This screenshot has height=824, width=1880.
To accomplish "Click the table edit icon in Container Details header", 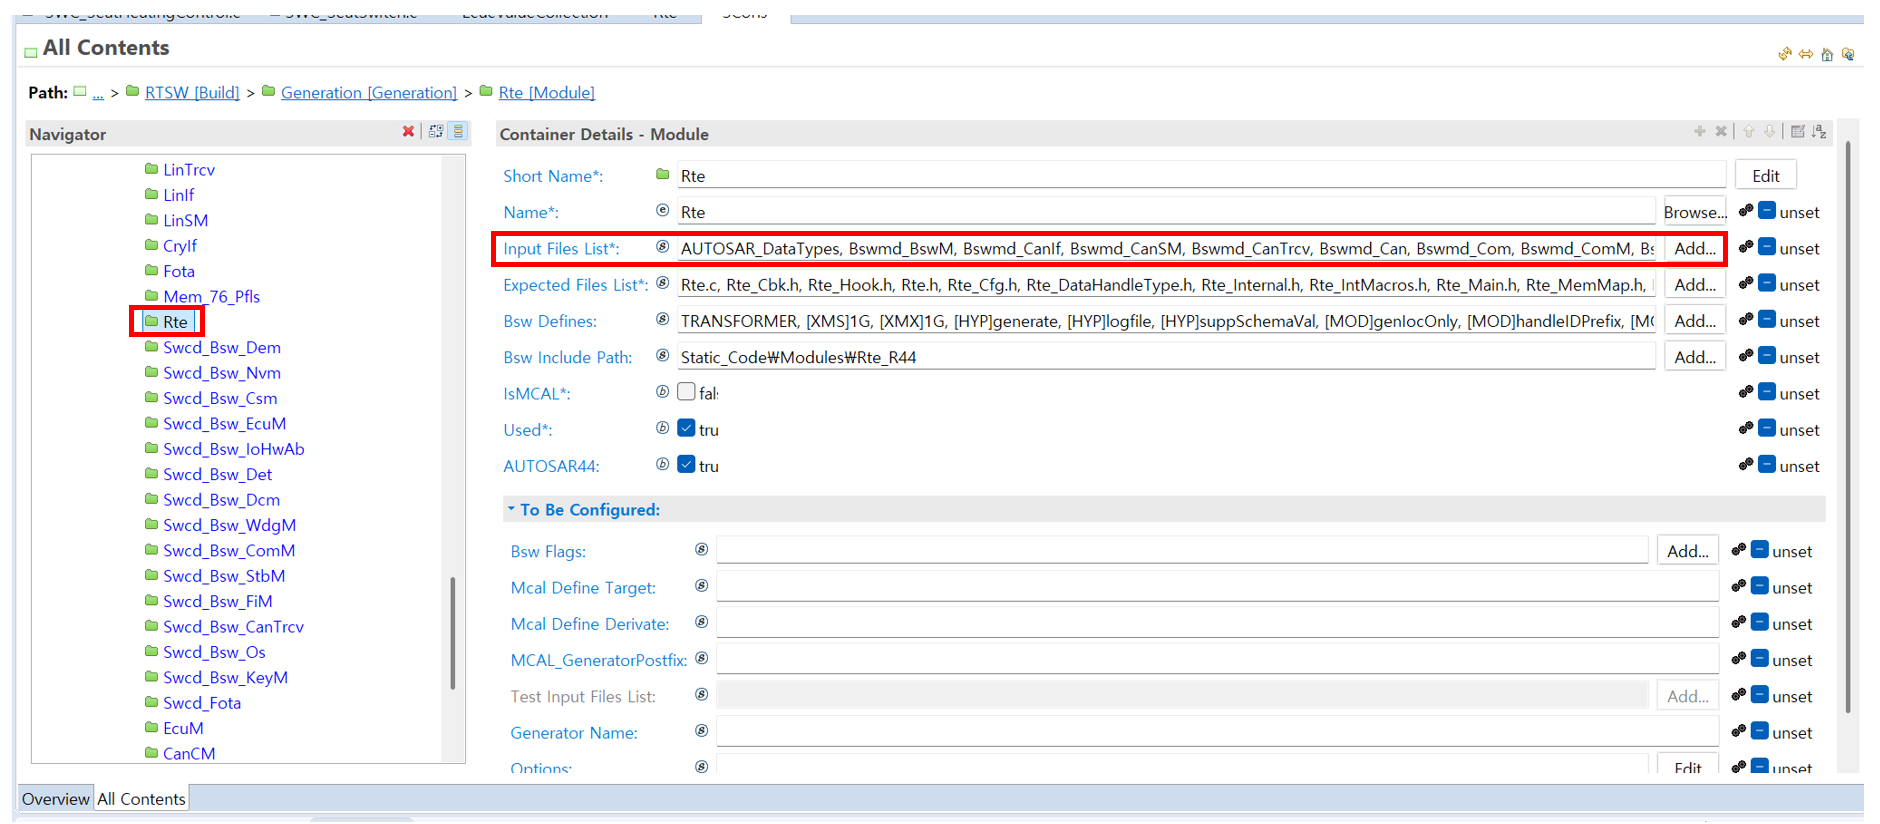I will tap(1798, 132).
